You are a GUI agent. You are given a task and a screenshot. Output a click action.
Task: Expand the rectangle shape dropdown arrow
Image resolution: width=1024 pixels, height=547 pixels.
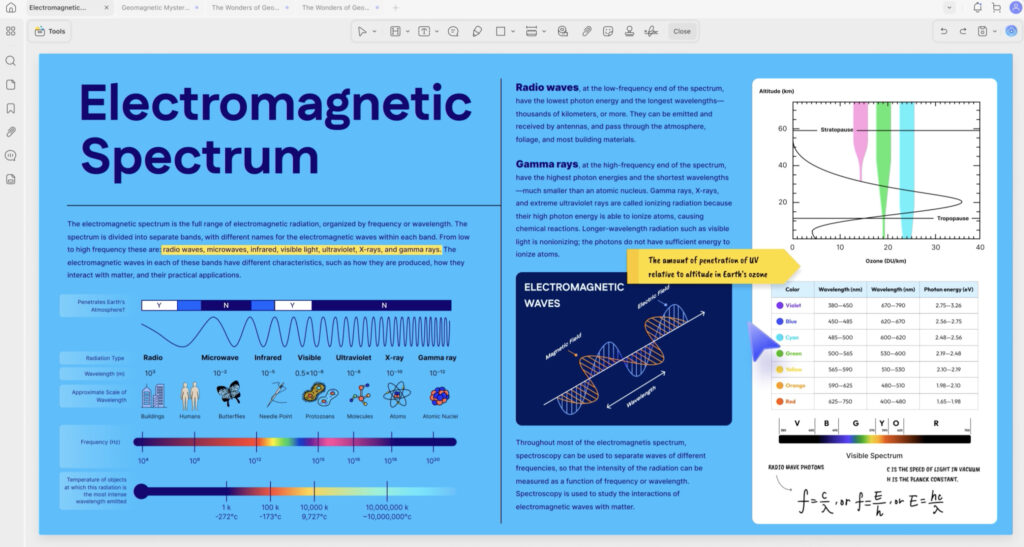coord(513,31)
